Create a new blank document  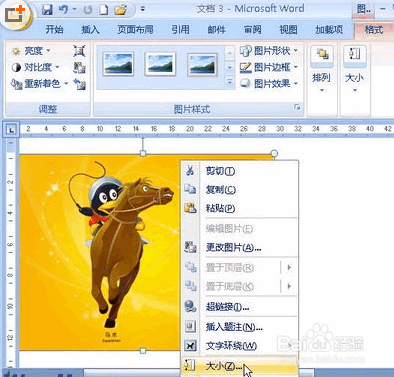pyautogui.click(x=104, y=10)
